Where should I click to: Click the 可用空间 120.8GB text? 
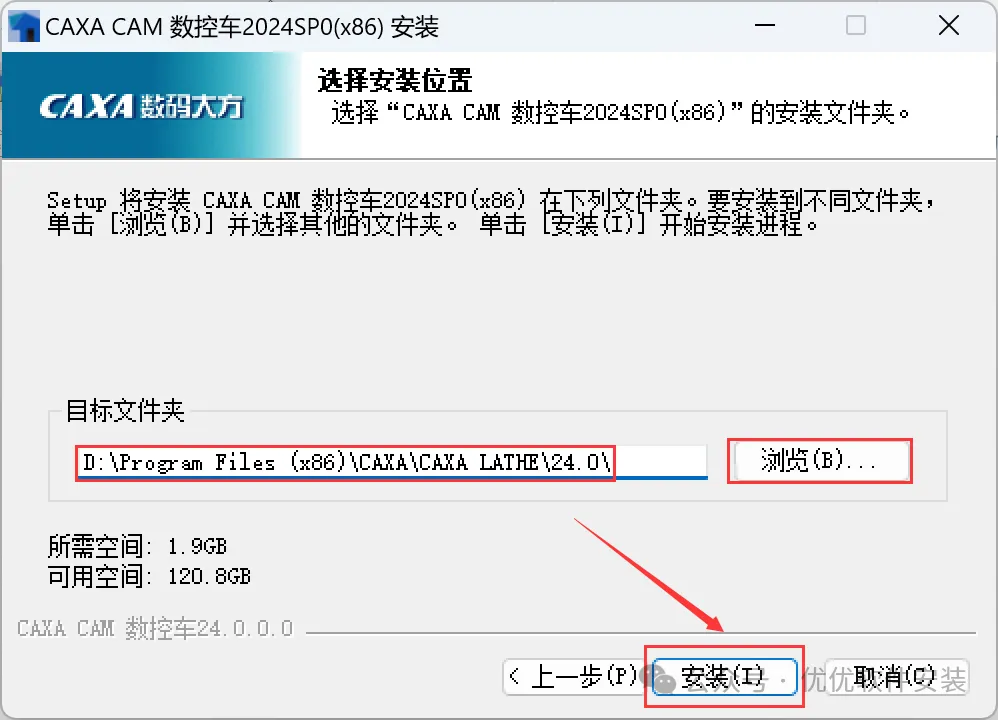pos(149,576)
